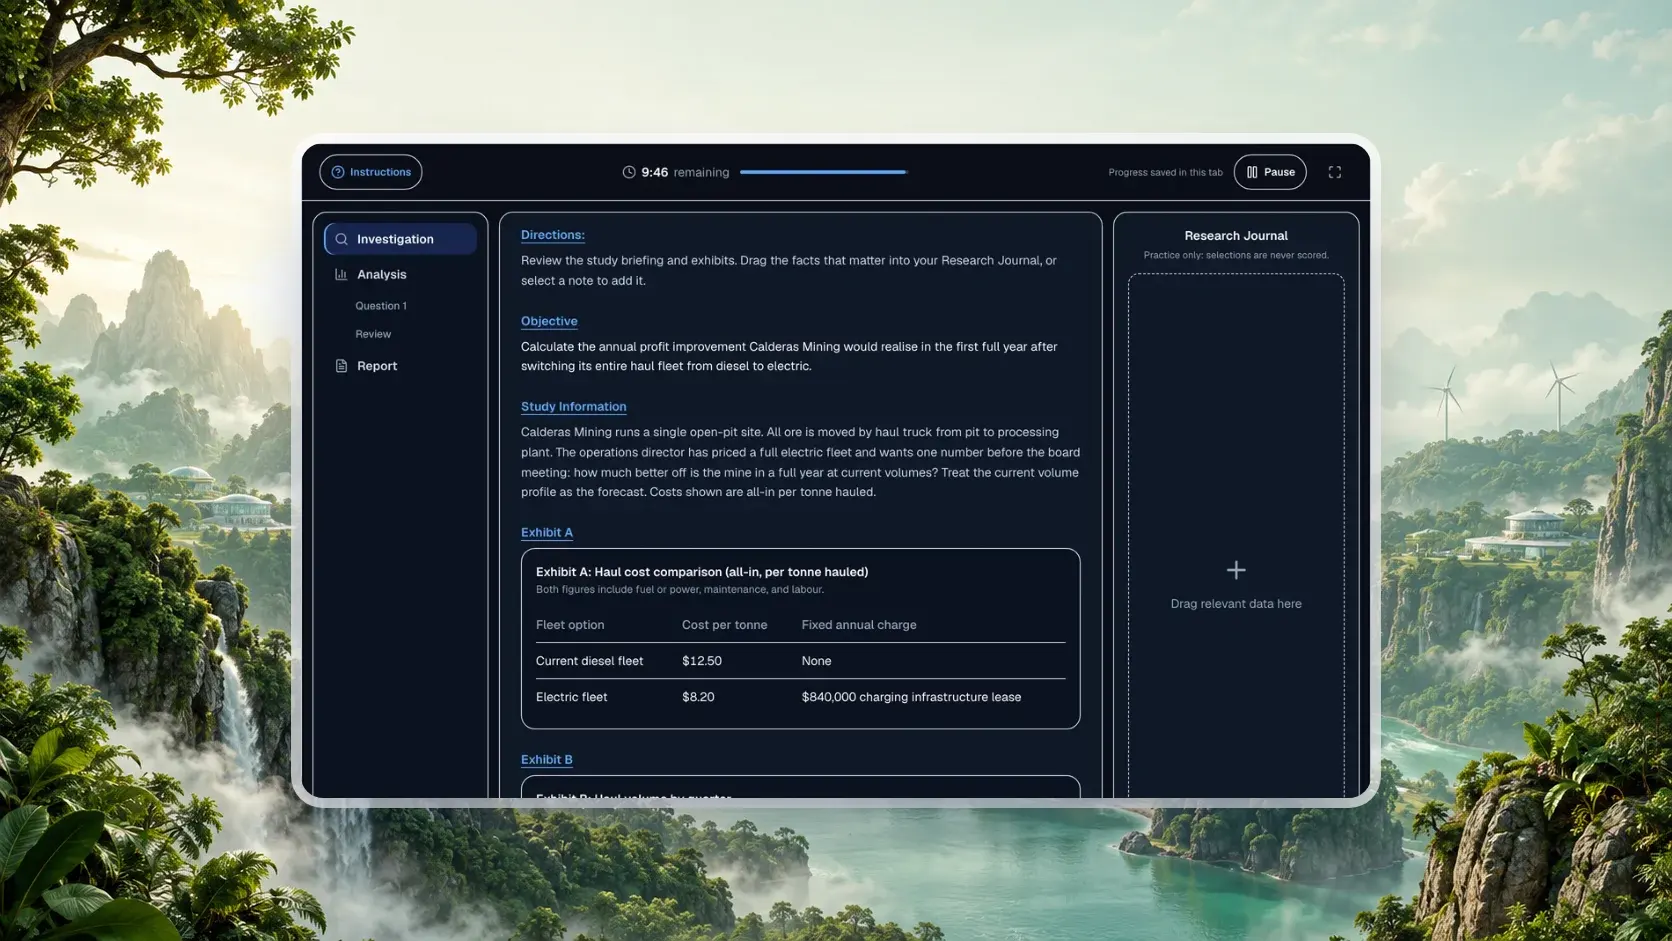Click the clock icon beside the timer
Image resolution: width=1672 pixels, height=941 pixels.
pyautogui.click(x=629, y=172)
